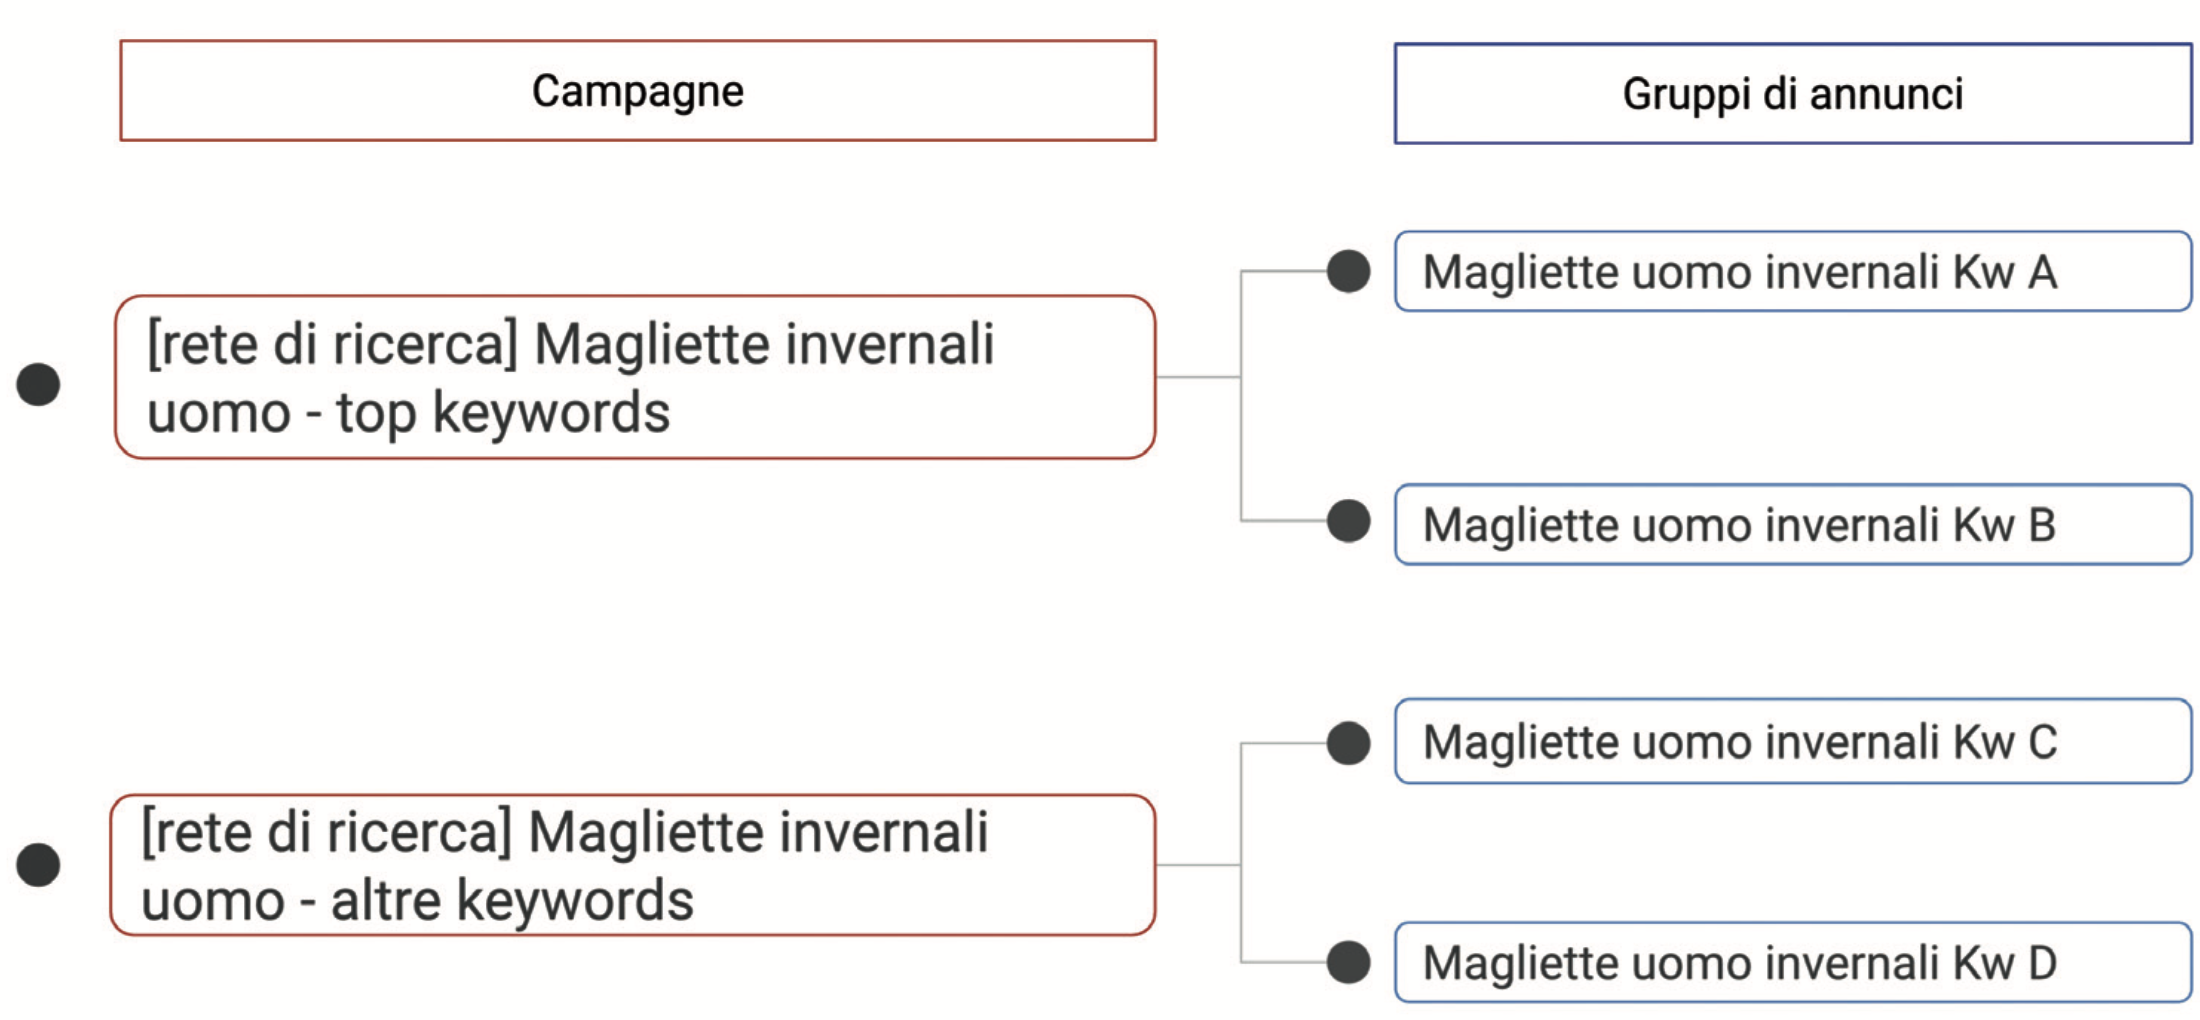Open ad group Magliette uomo invernali Kw B
The width and height of the screenshot is (2200, 1020).
tap(1793, 524)
